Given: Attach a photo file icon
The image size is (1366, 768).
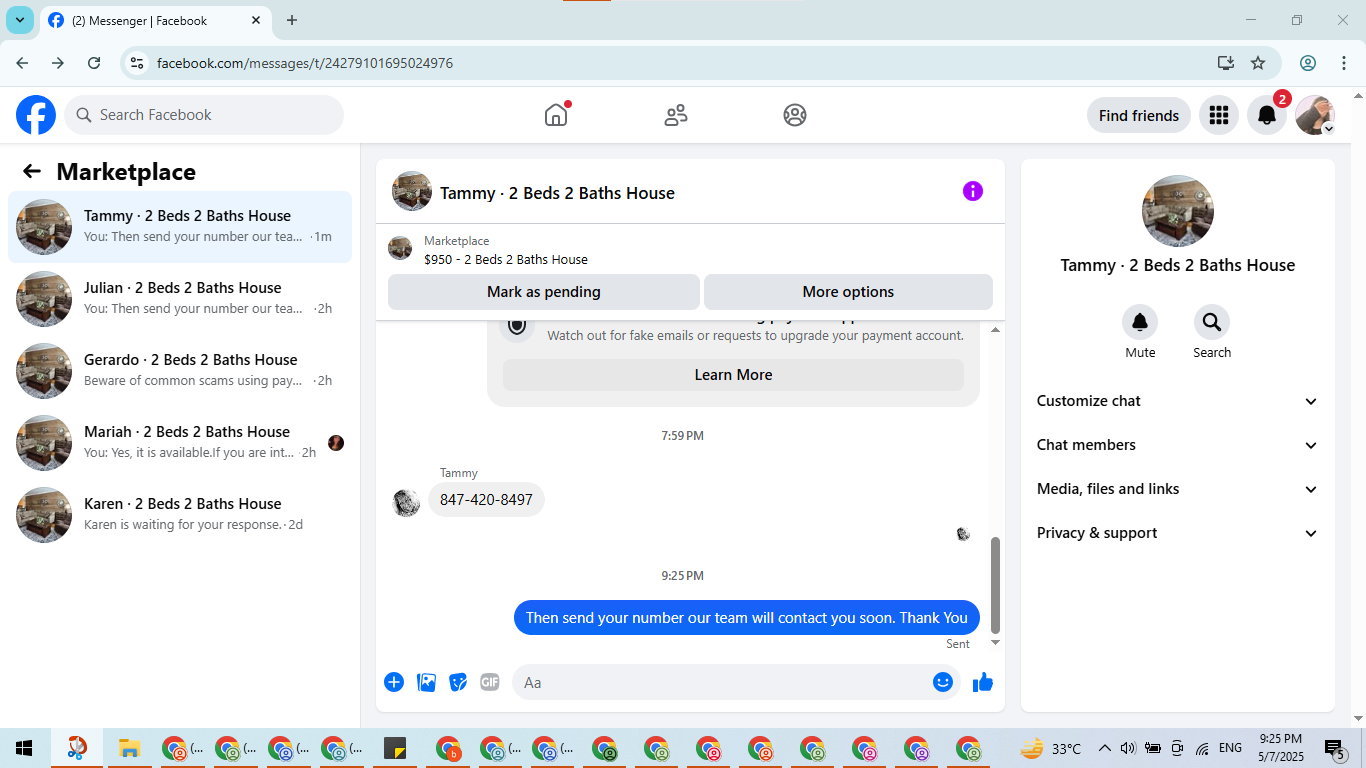Looking at the screenshot, I should [427, 682].
